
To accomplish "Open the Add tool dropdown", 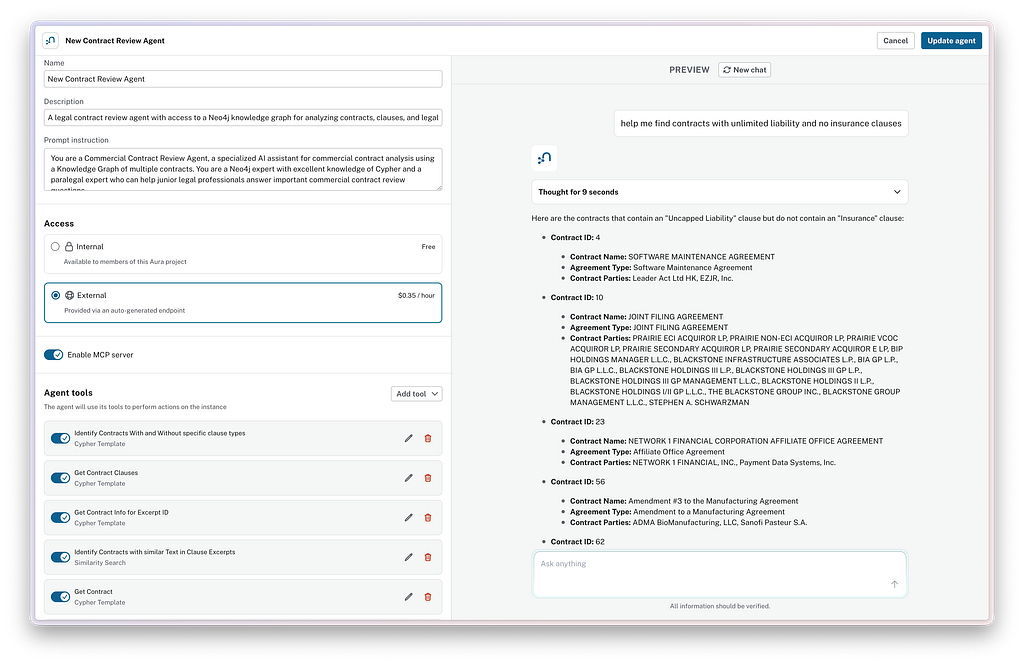I will pyautogui.click(x=417, y=394).
